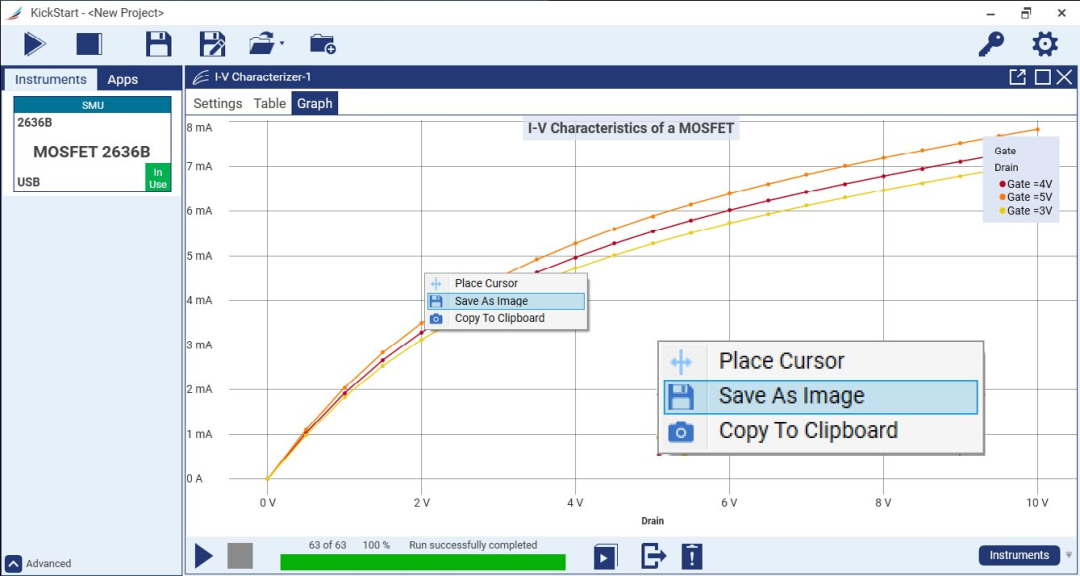Start the test with bottom play button
Image resolution: width=1080 pixels, height=576 pixels.
pyautogui.click(x=204, y=556)
